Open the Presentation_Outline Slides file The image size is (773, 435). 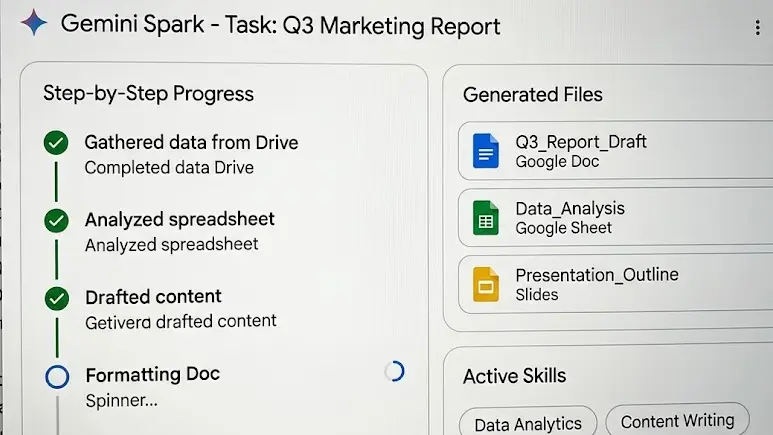615,284
